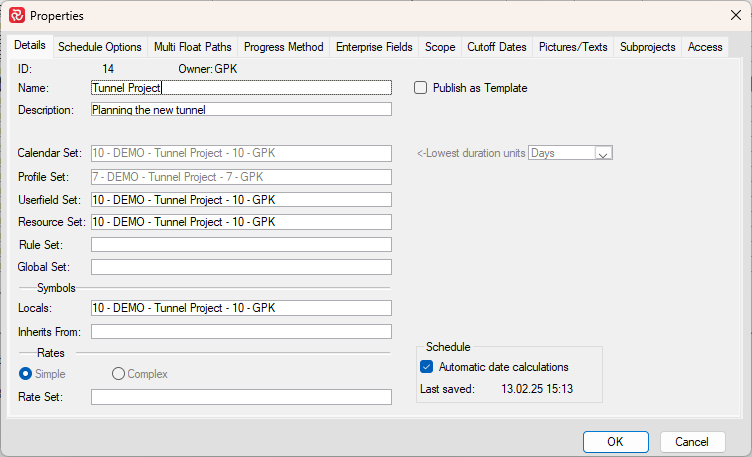Click the Profile Set field
This screenshot has height=457, width=752.
(241, 177)
